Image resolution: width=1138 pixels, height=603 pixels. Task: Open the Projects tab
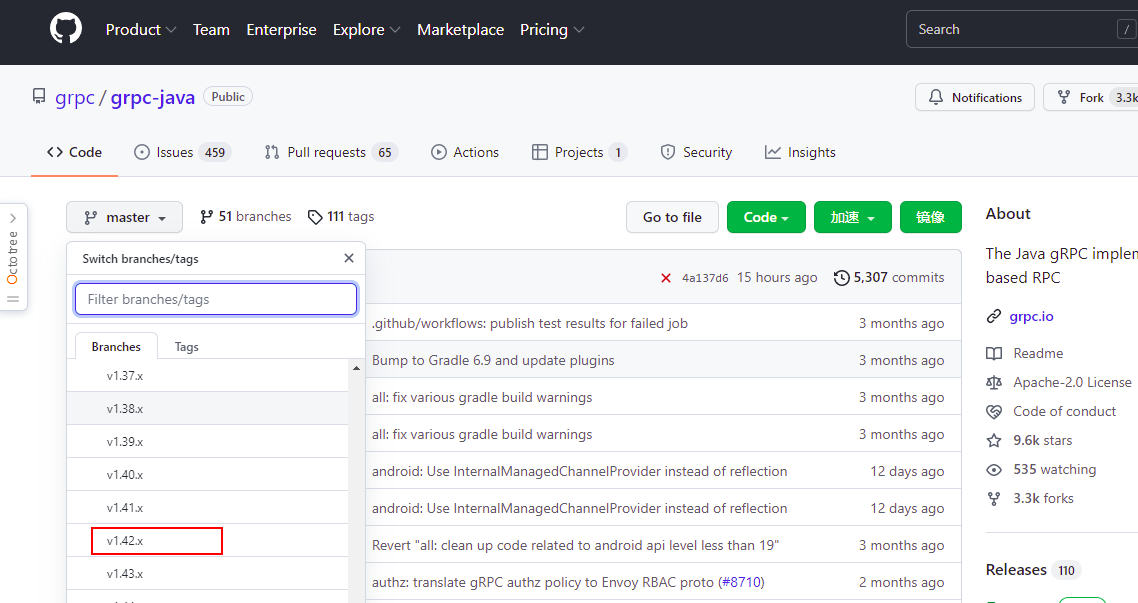(579, 152)
